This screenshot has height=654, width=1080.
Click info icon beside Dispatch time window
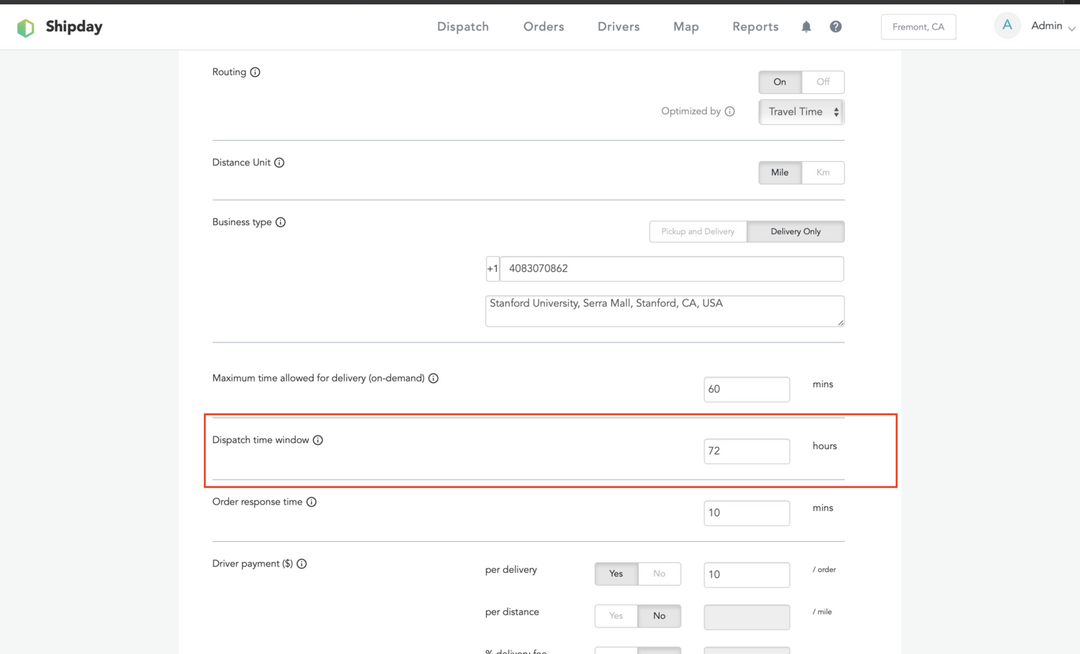(318, 440)
